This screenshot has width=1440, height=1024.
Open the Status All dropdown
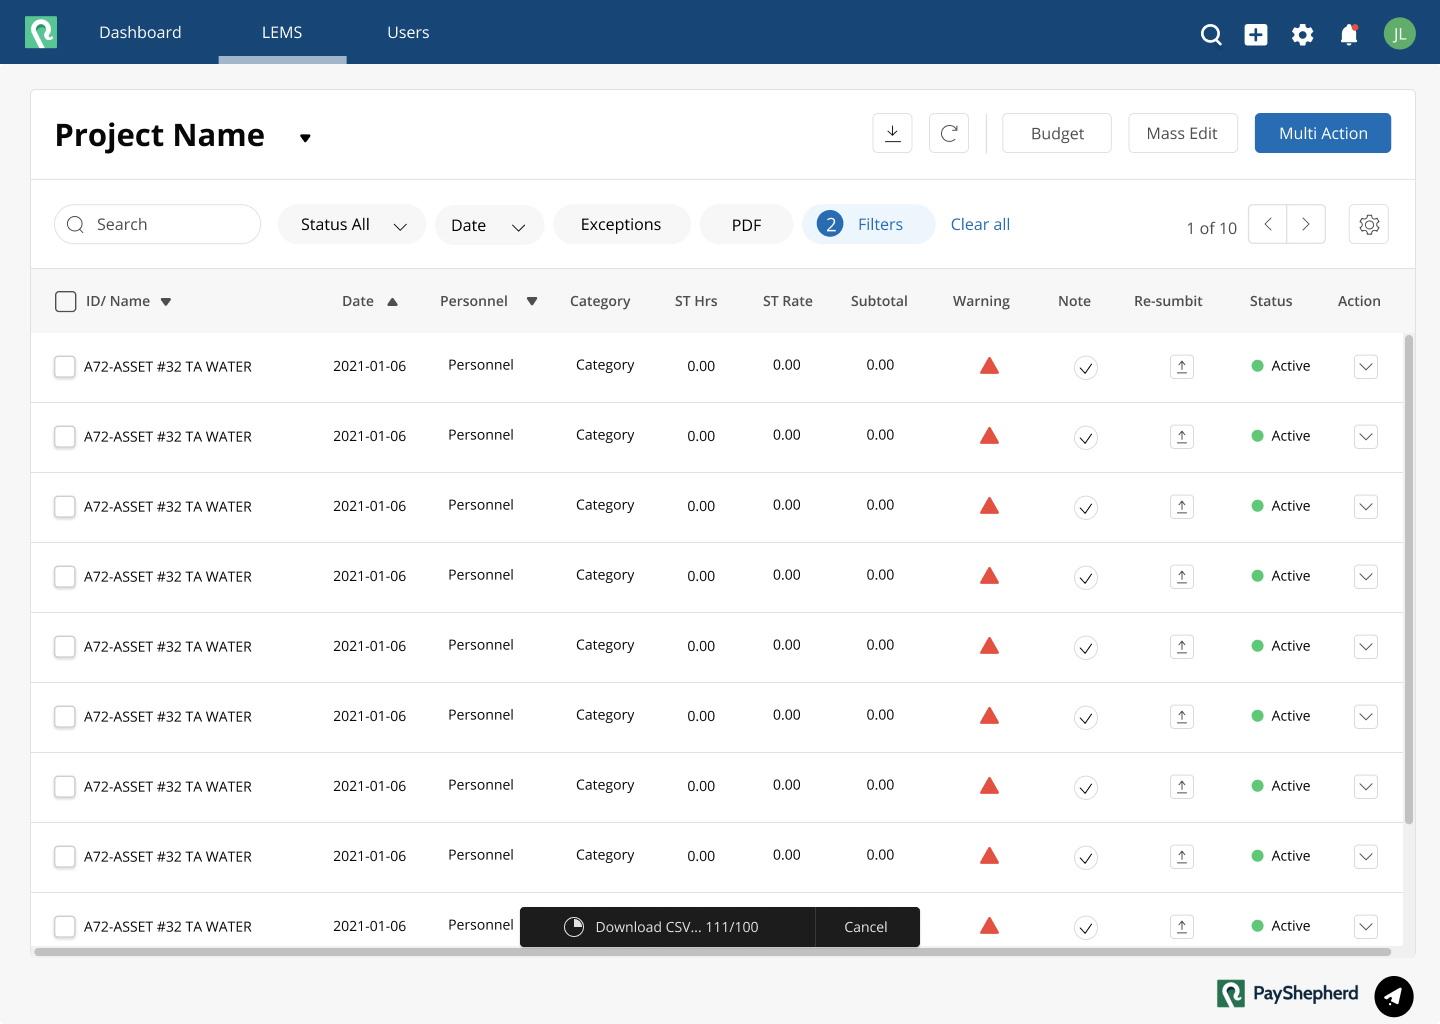pos(352,225)
